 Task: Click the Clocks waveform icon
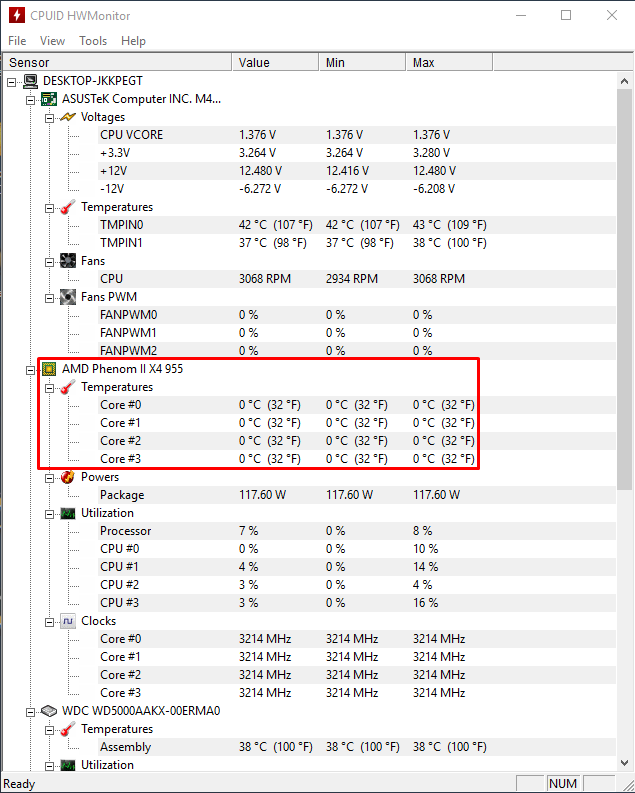pyautogui.click(x=68, y=621)
